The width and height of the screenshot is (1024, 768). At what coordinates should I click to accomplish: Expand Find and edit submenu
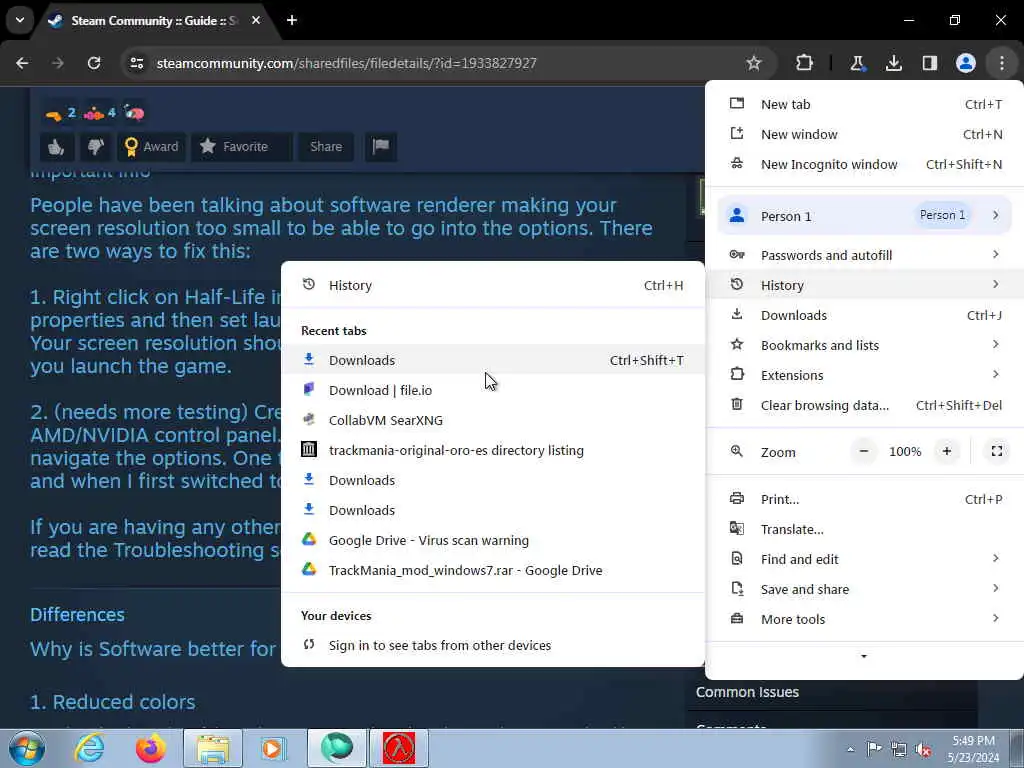(x=864, y=560)
